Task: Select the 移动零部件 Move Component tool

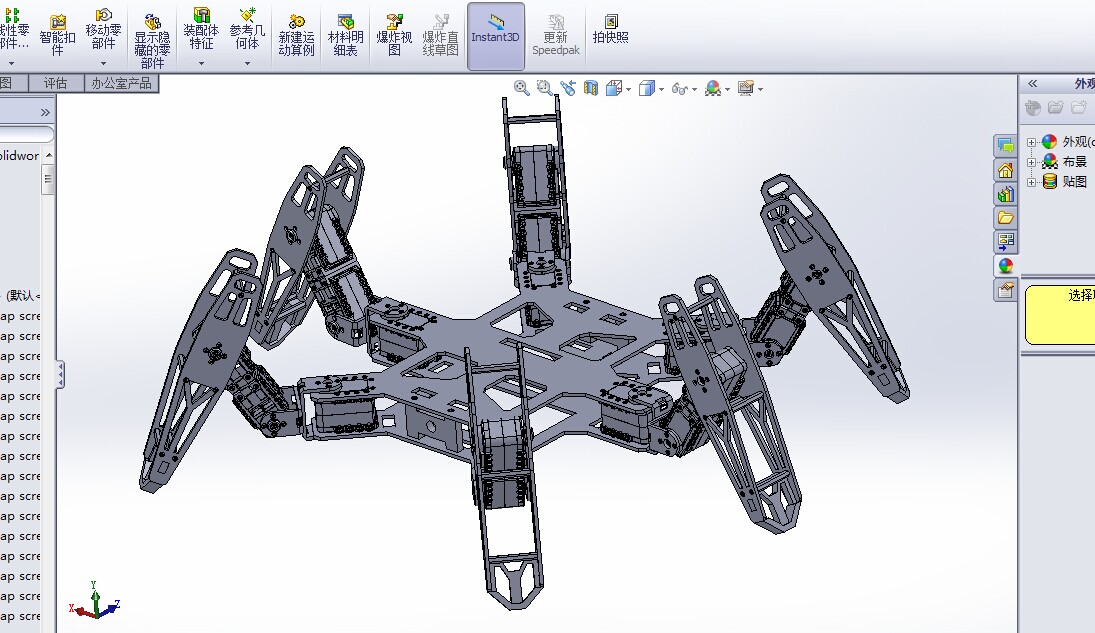Action: coord(103,29)
